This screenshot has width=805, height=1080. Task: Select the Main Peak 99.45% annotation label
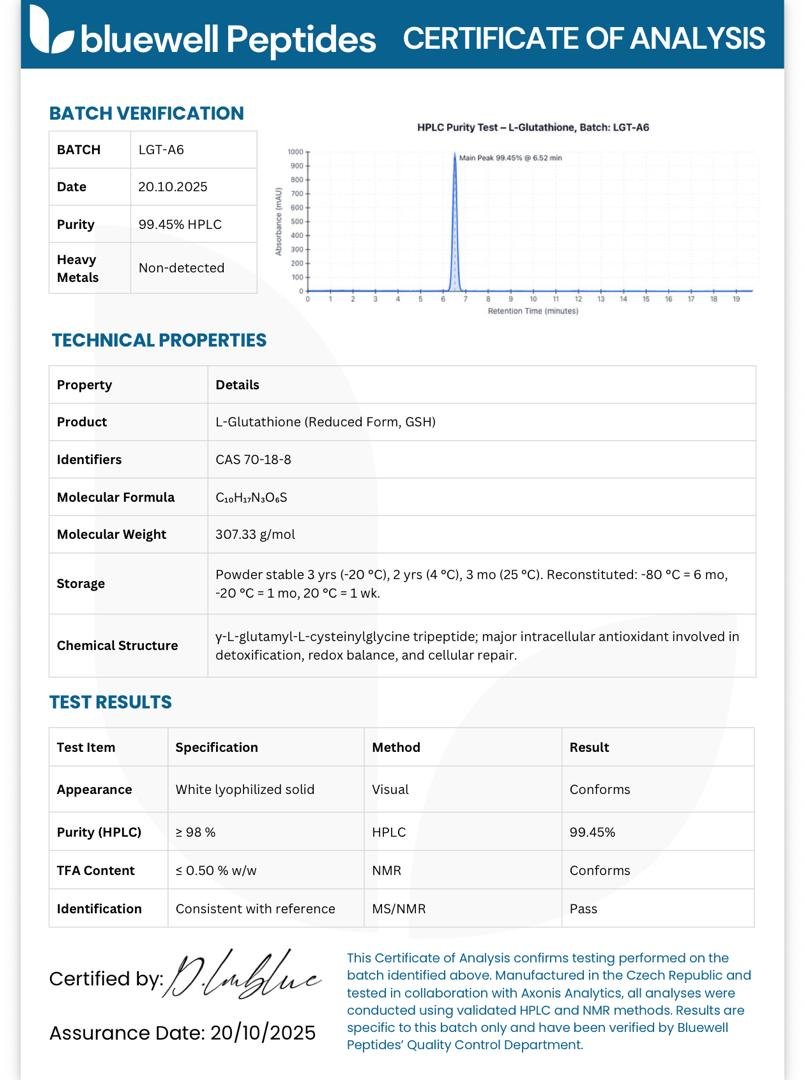510,158
